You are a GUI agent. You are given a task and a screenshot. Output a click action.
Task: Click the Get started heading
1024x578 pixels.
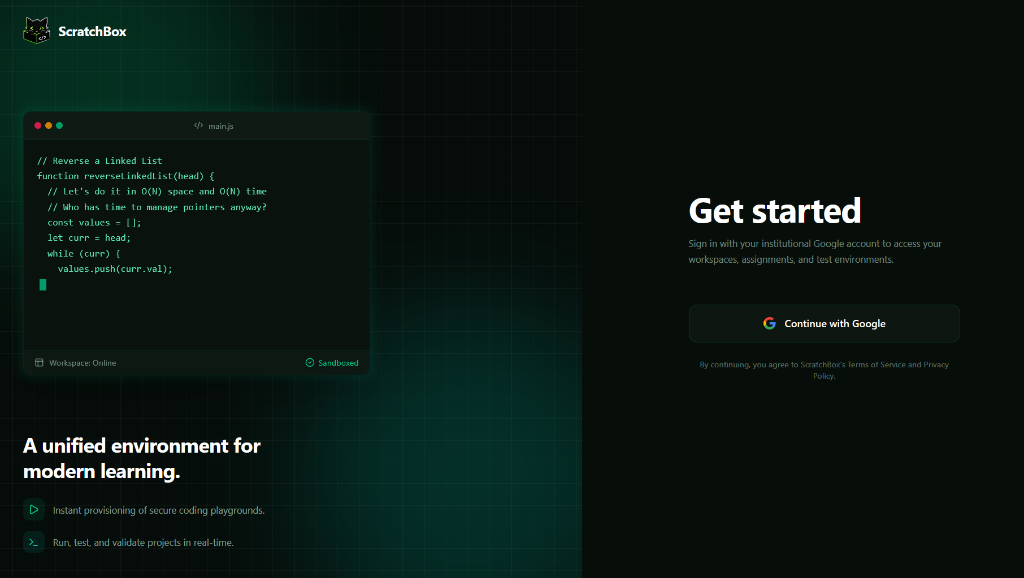[x=775, y=211]
